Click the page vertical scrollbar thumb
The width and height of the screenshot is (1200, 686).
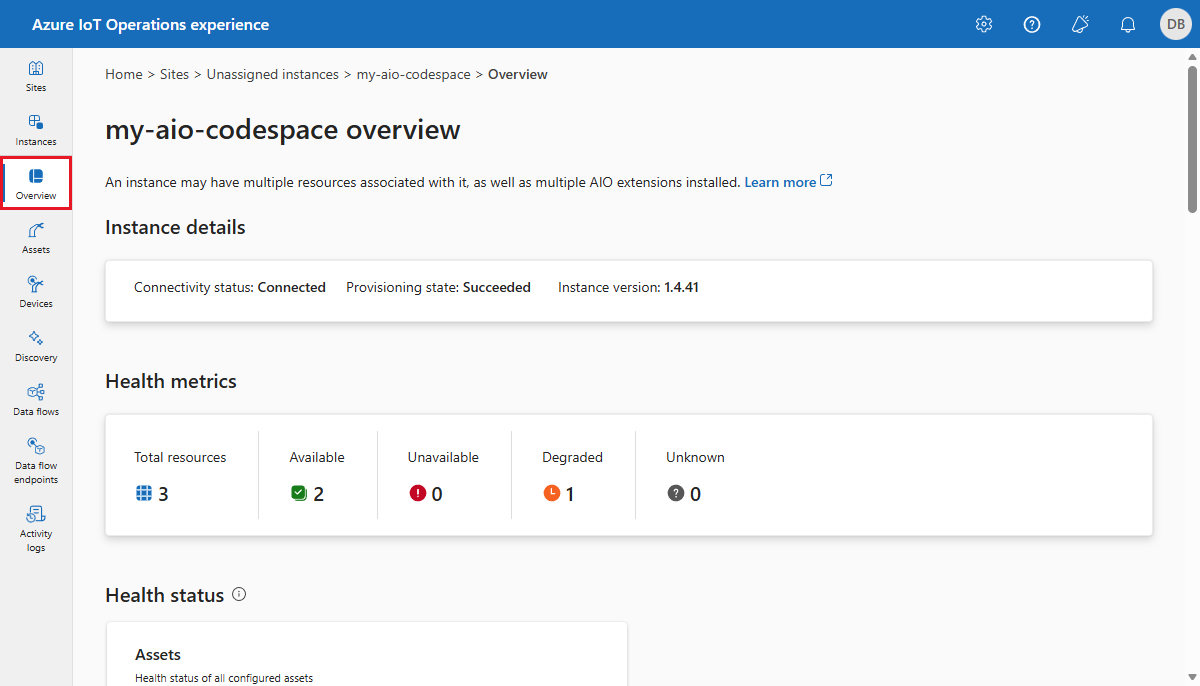1192,138
